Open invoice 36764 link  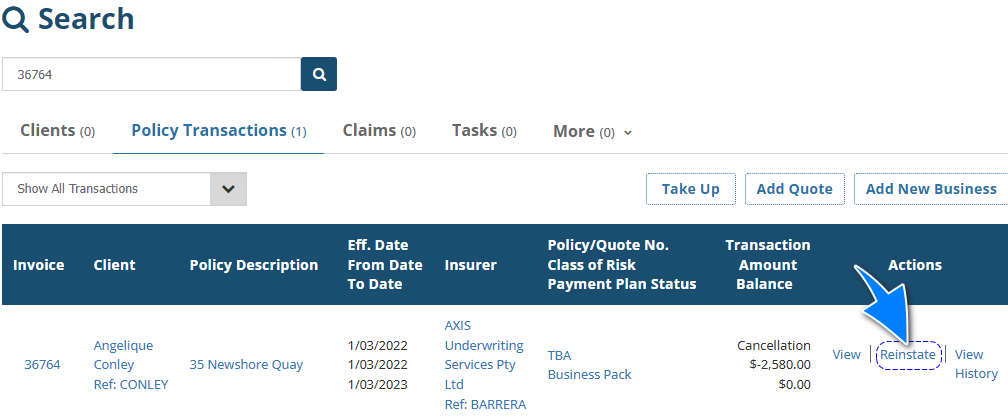(42, 365)
